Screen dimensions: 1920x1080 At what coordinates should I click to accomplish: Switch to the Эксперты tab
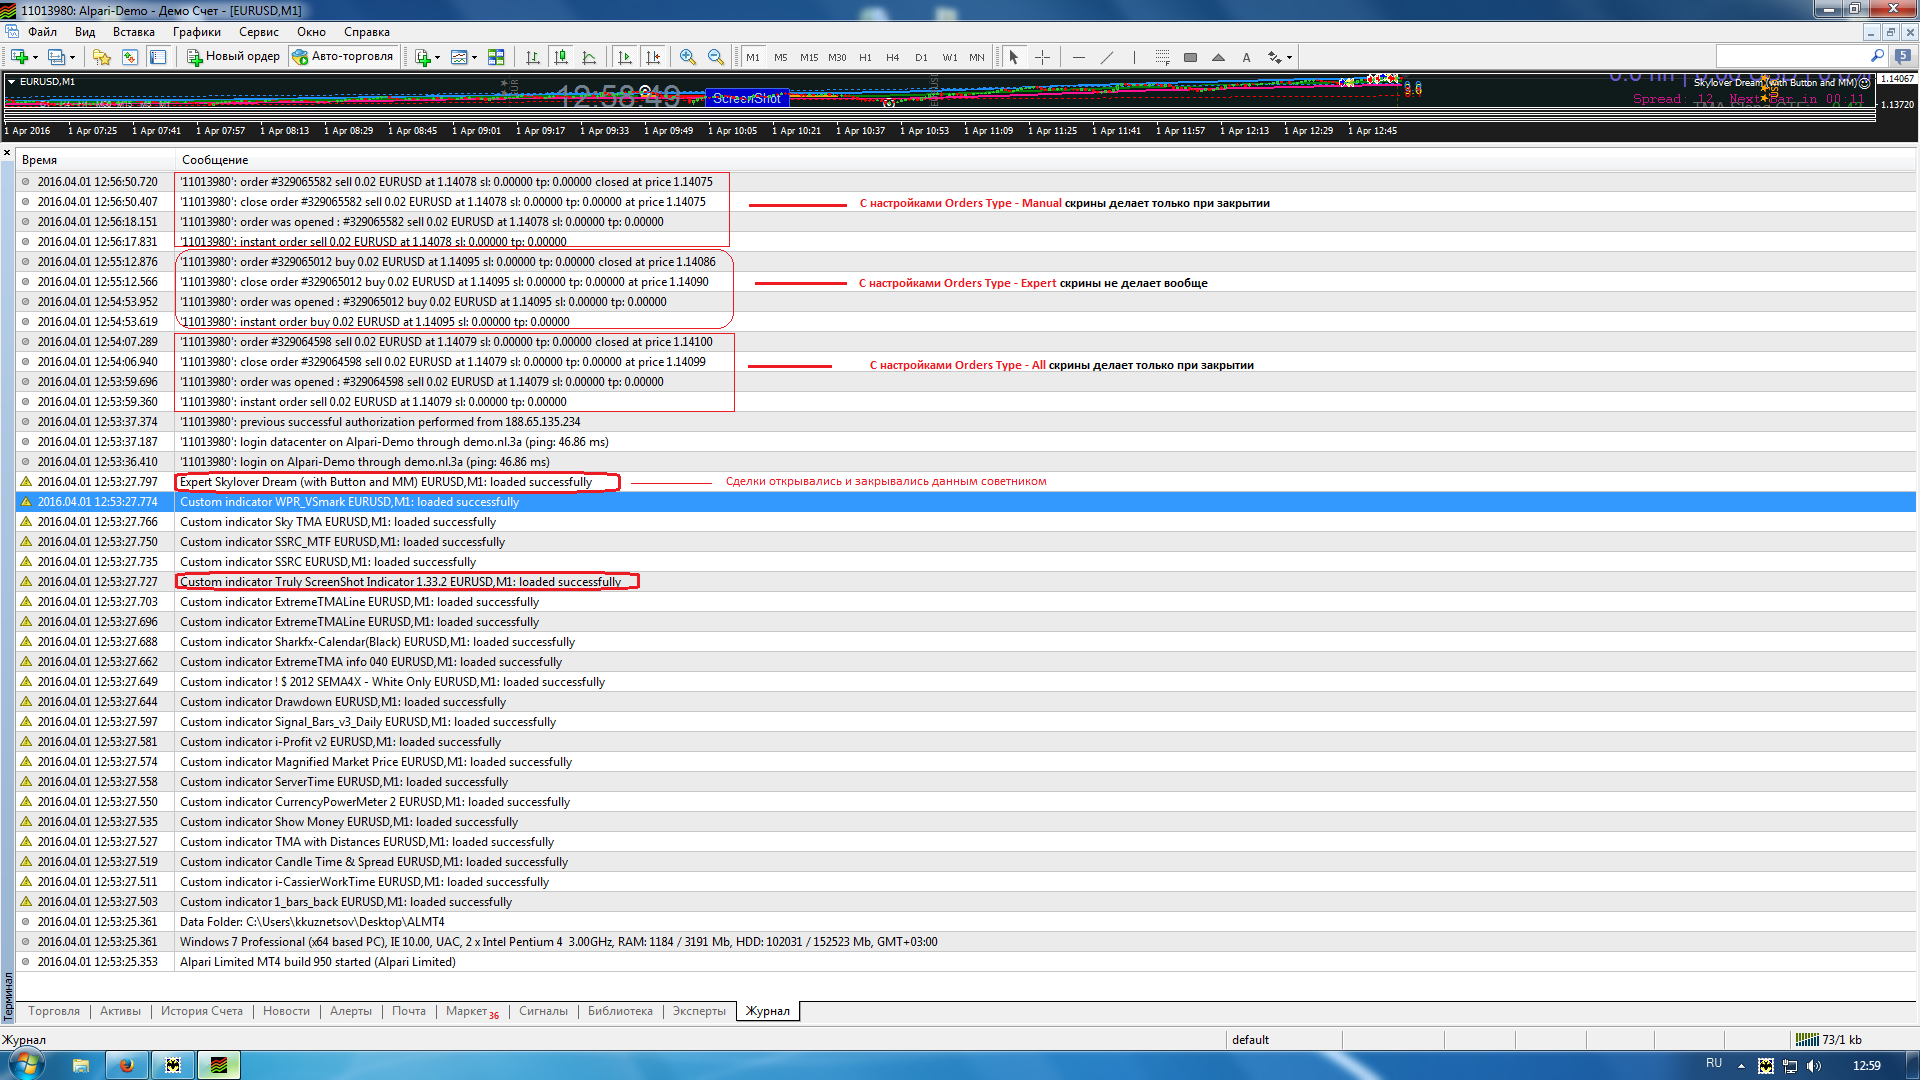(699, 1011)
